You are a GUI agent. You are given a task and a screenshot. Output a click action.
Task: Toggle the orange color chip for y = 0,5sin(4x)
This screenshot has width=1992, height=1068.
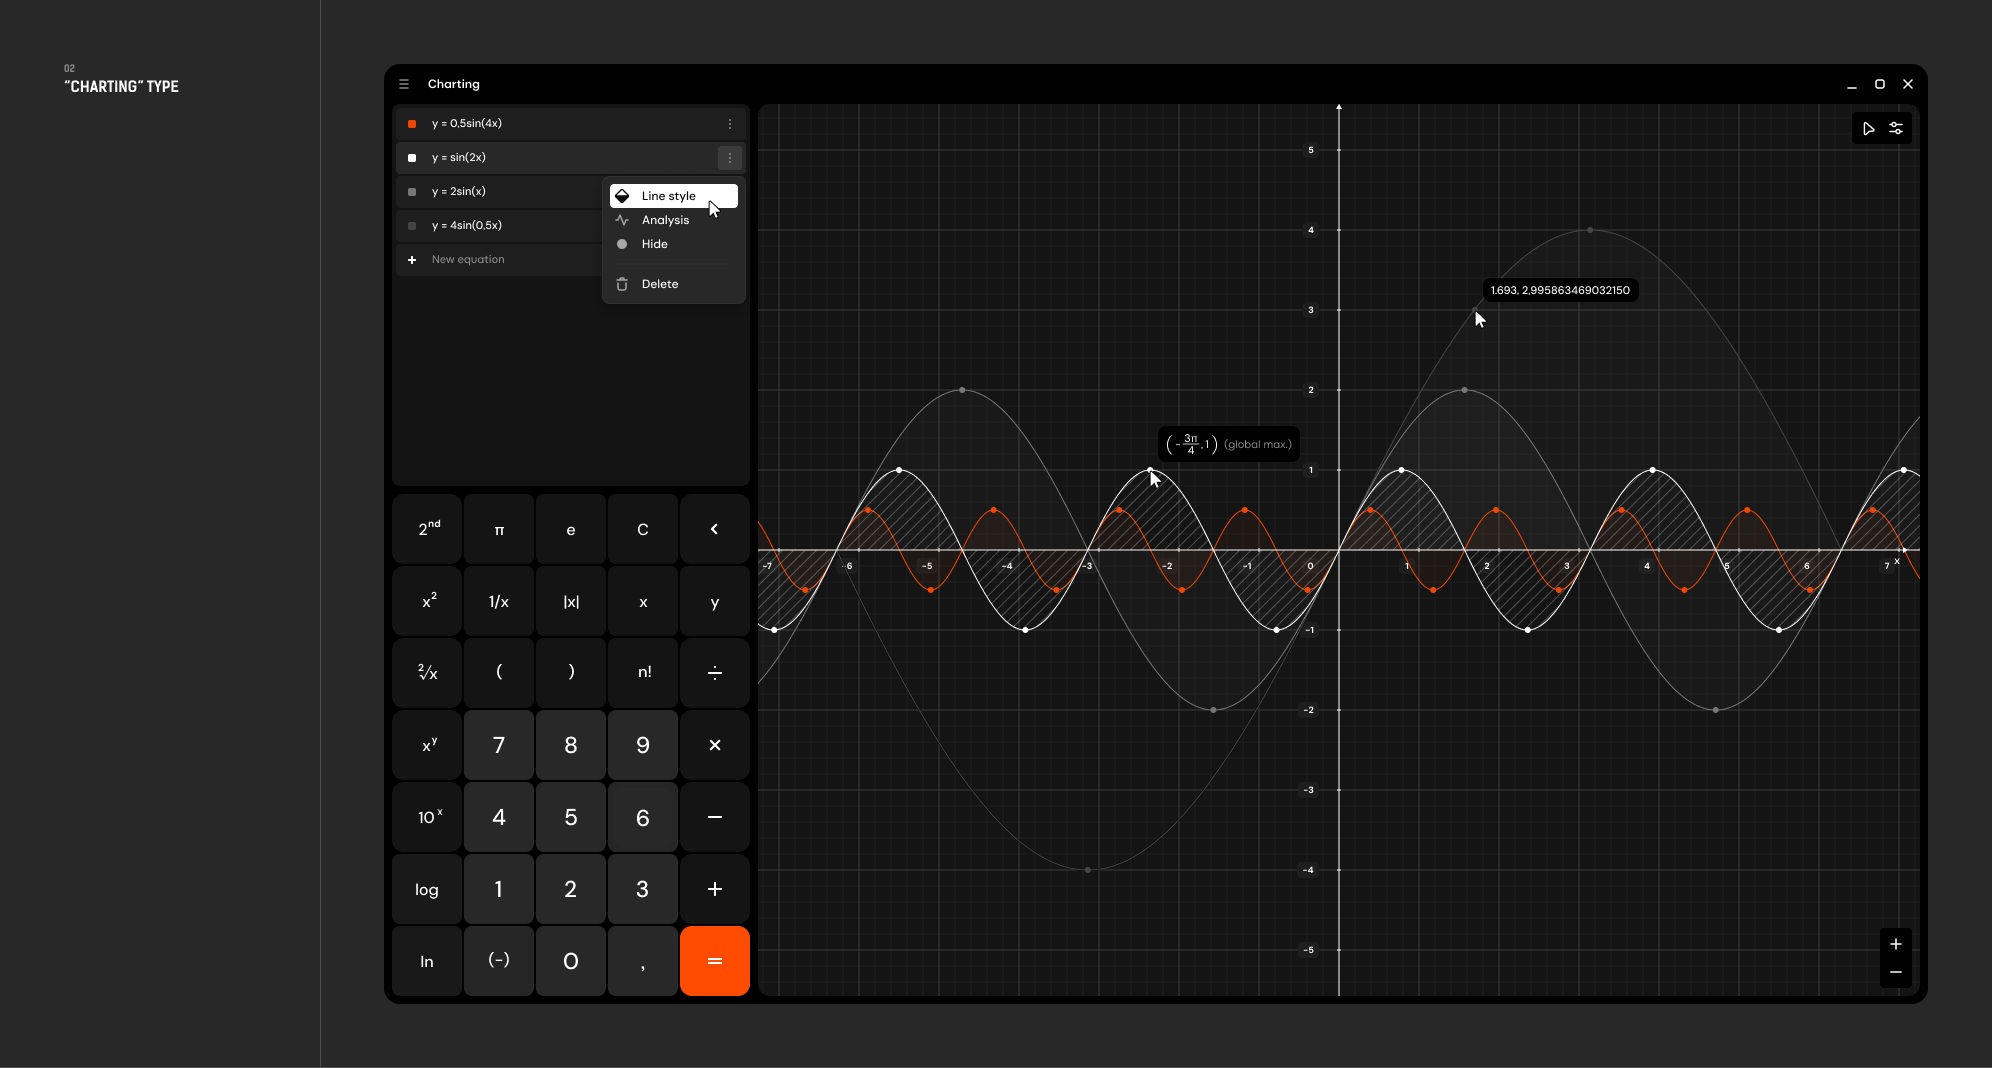(412, 123)
